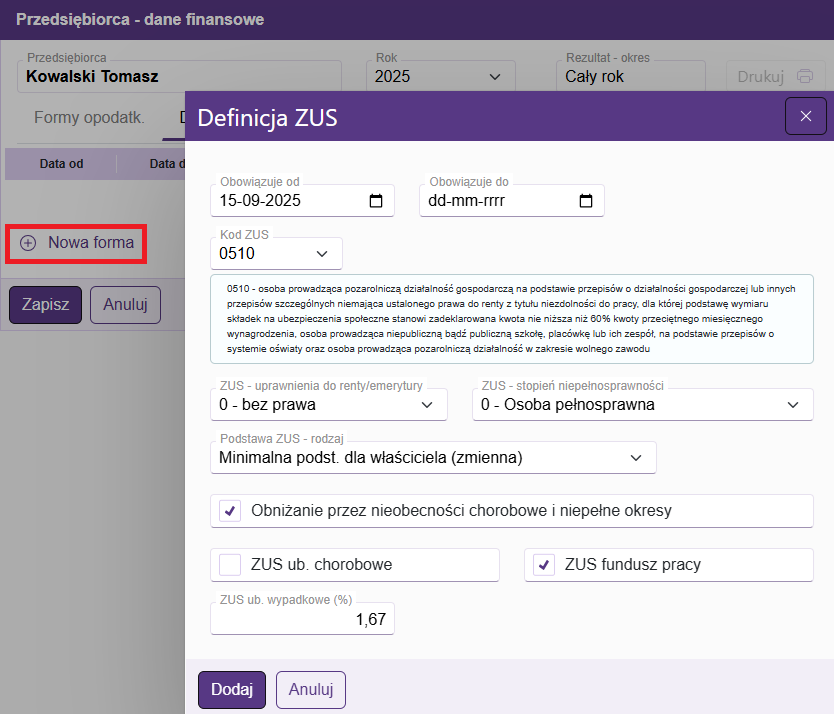The height and width of the screenshot is (714, 834).
Task: Enable the ZUS ub. chorobowe checkbox
Action: (x=231, y=565)
